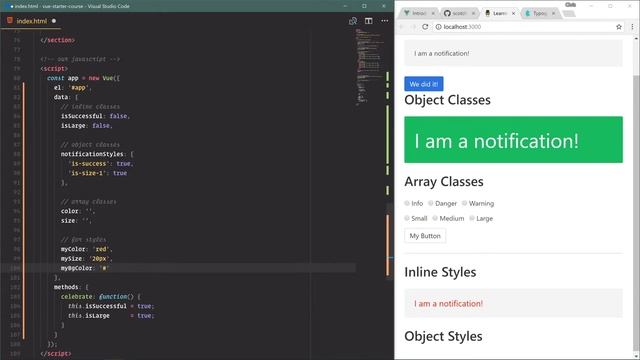
Task: Click the Array Classes heading
Action: (444, 182)
